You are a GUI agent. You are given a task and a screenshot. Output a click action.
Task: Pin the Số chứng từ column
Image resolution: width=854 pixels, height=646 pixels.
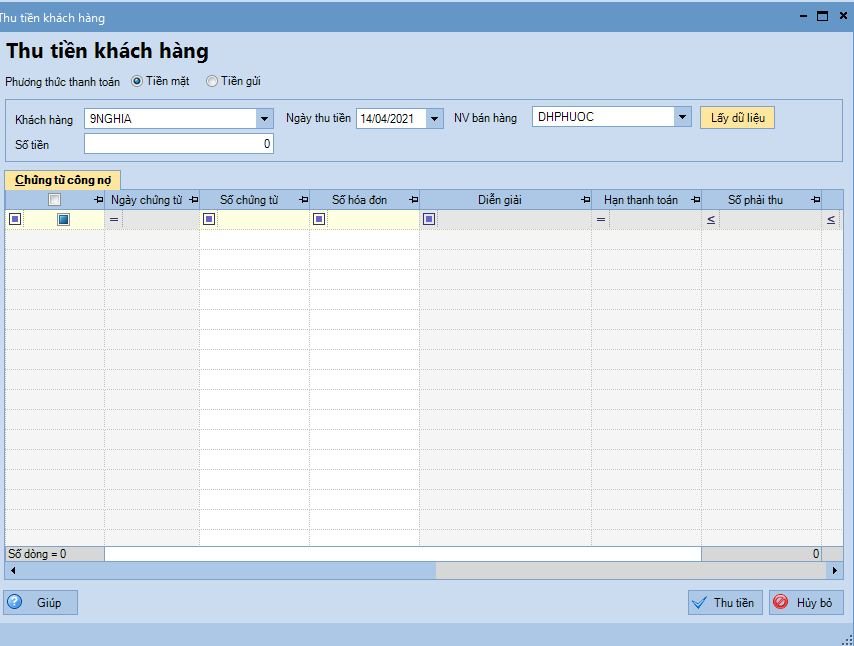[304, 200]
